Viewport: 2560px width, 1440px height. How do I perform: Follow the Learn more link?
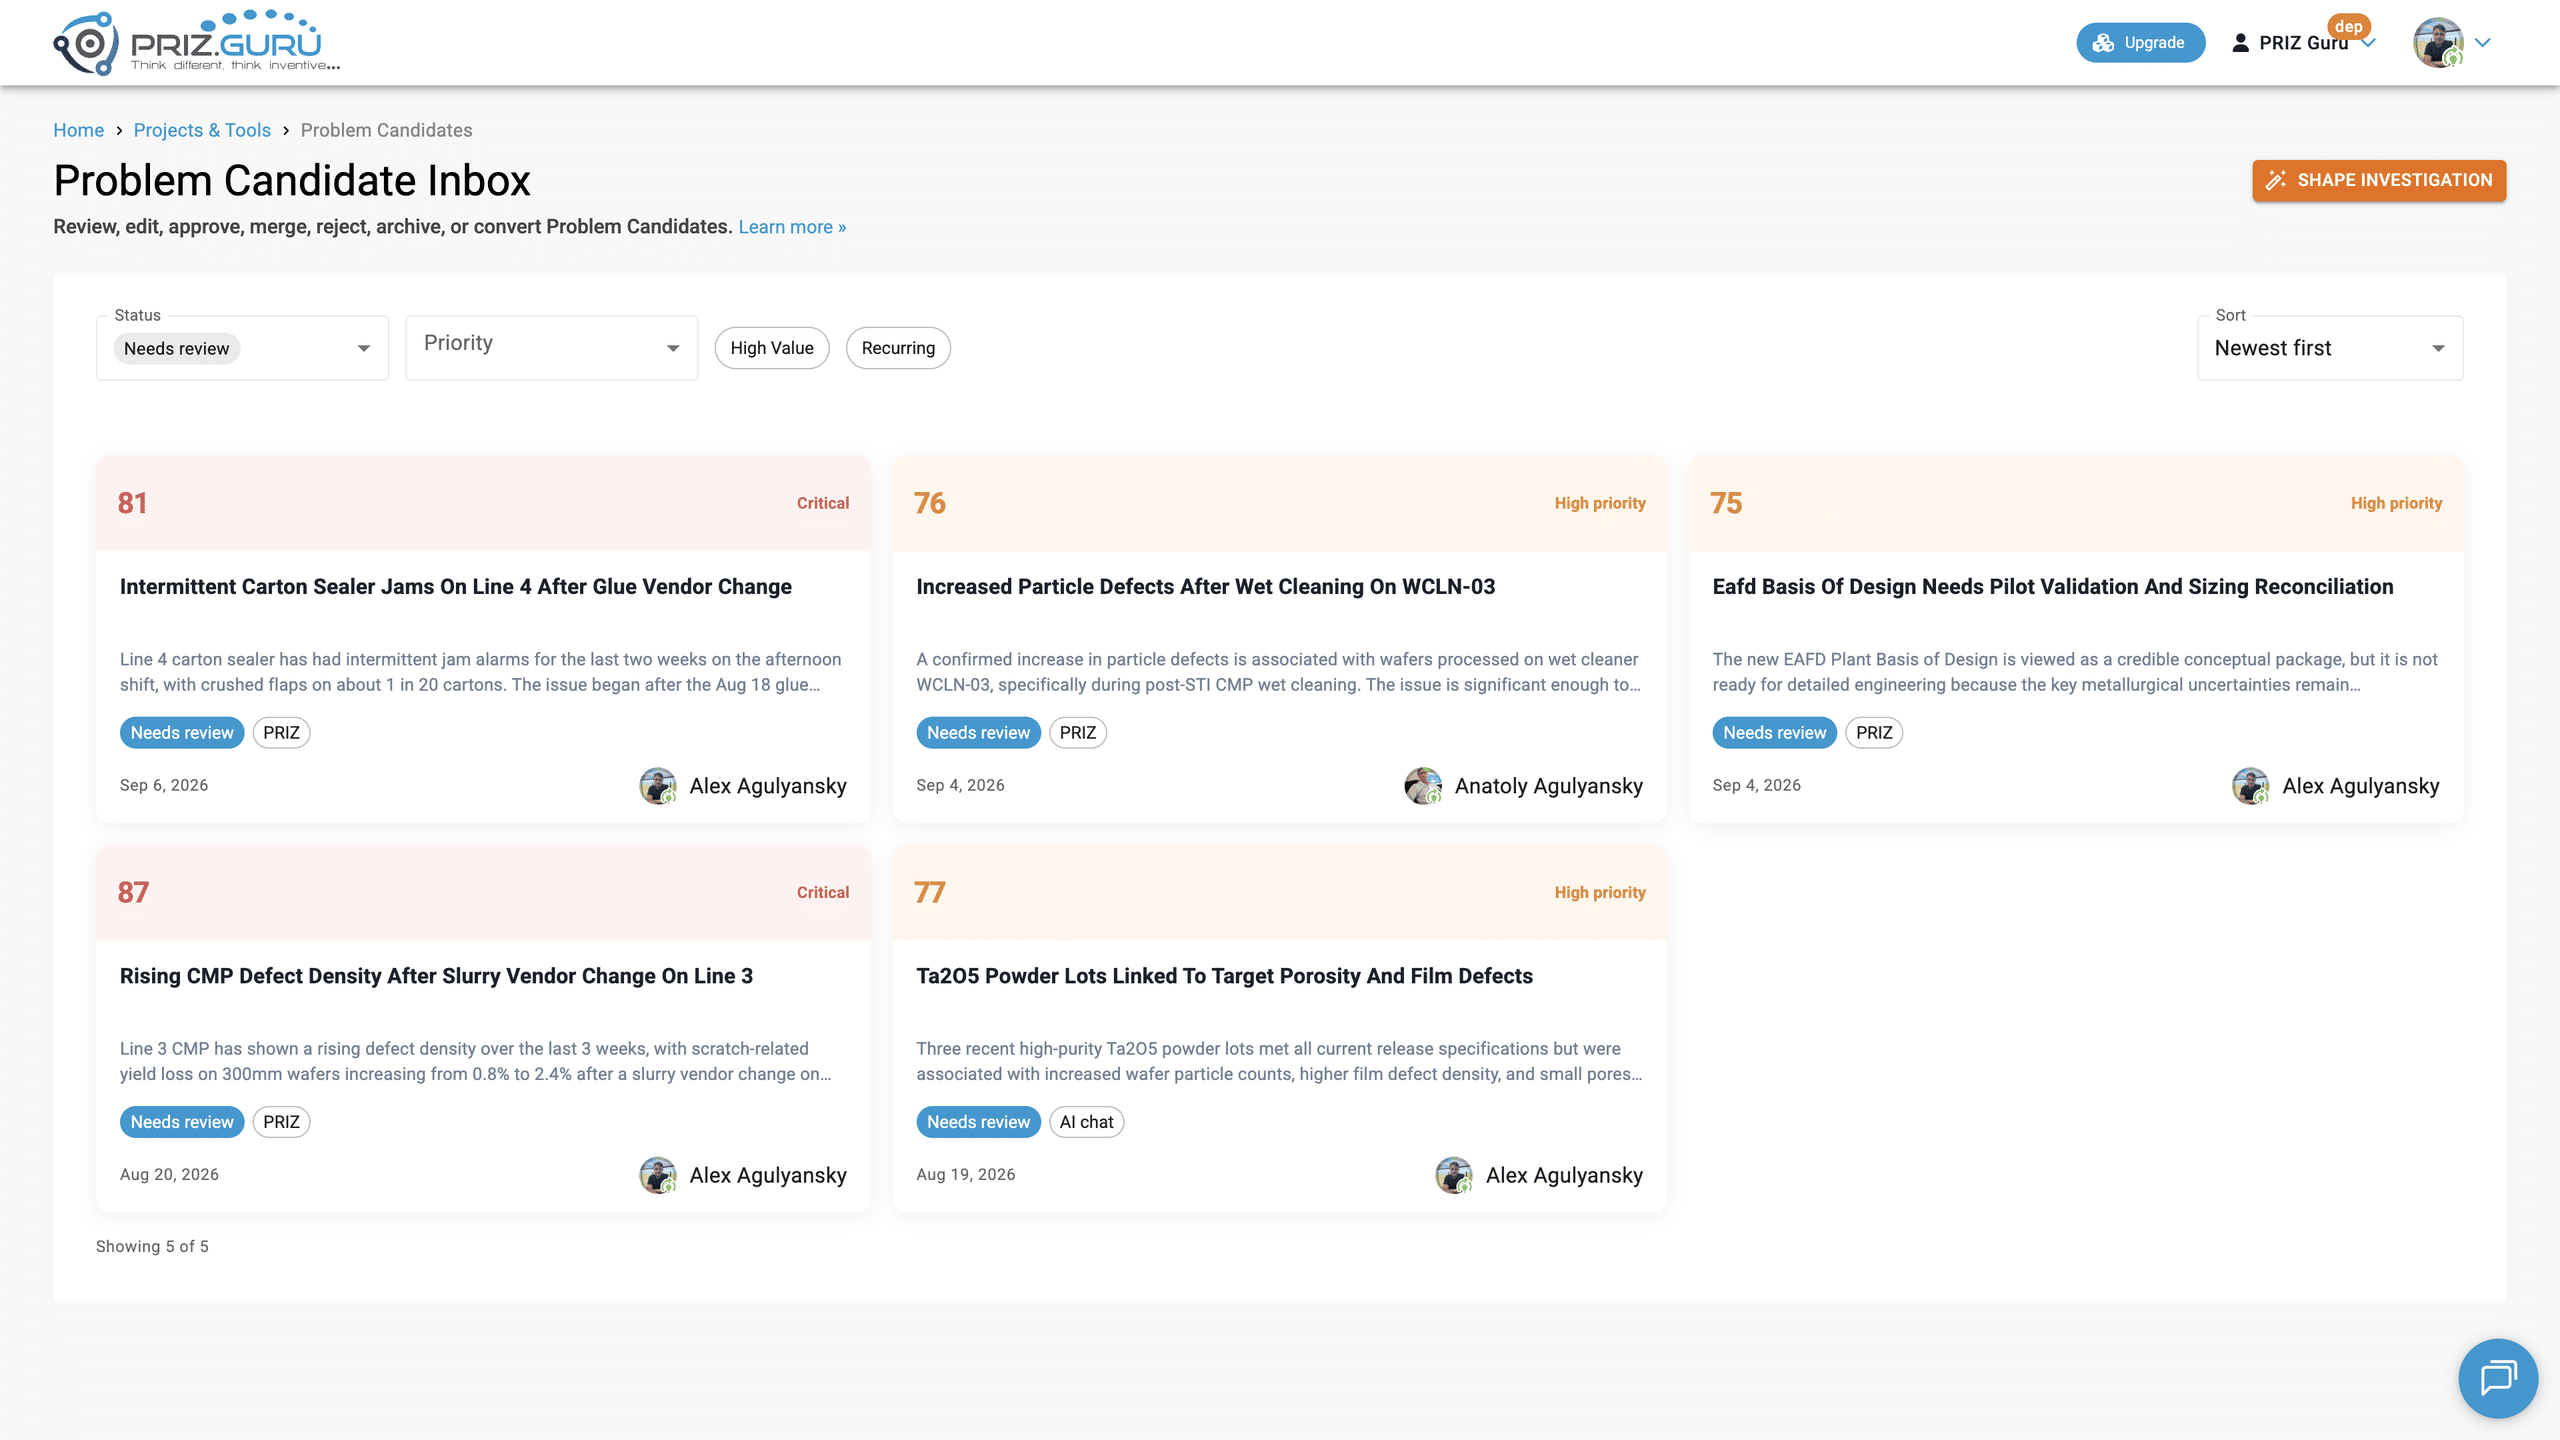[792, 227]
